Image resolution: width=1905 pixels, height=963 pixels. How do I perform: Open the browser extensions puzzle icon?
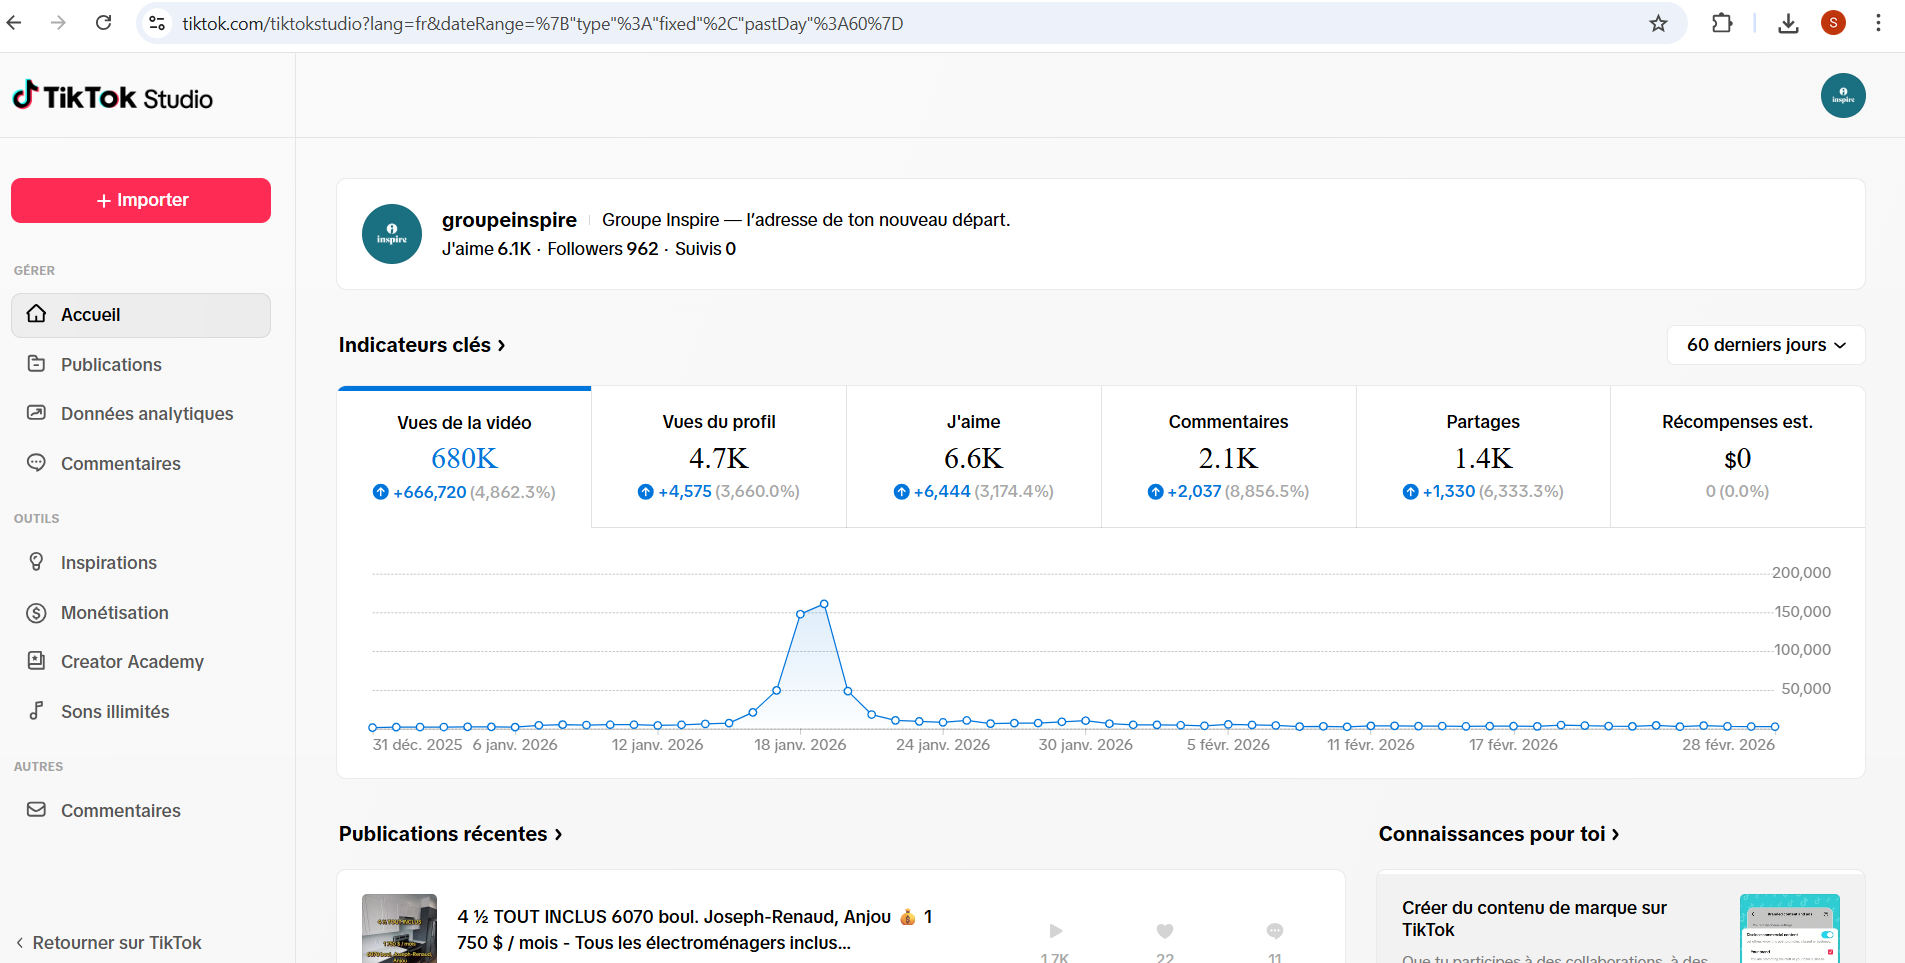point(1722,23)
